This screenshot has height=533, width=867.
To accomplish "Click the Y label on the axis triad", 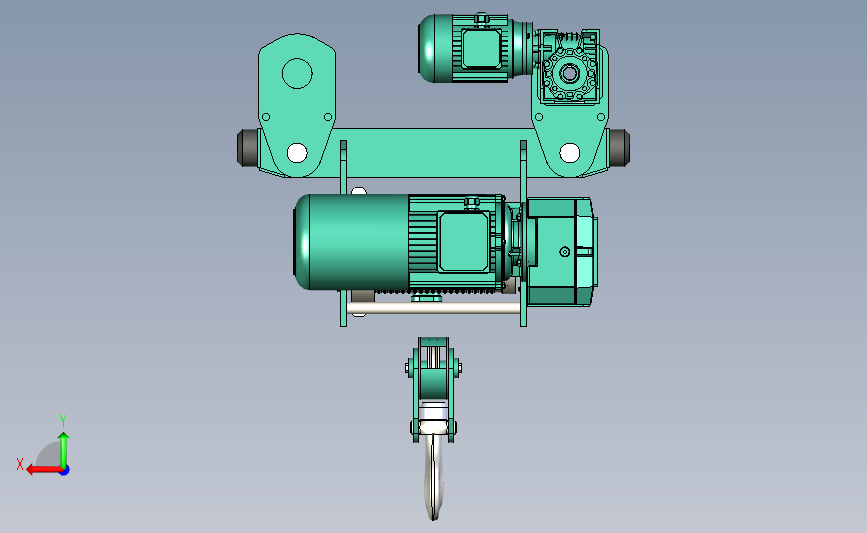I will pos(63,421).
